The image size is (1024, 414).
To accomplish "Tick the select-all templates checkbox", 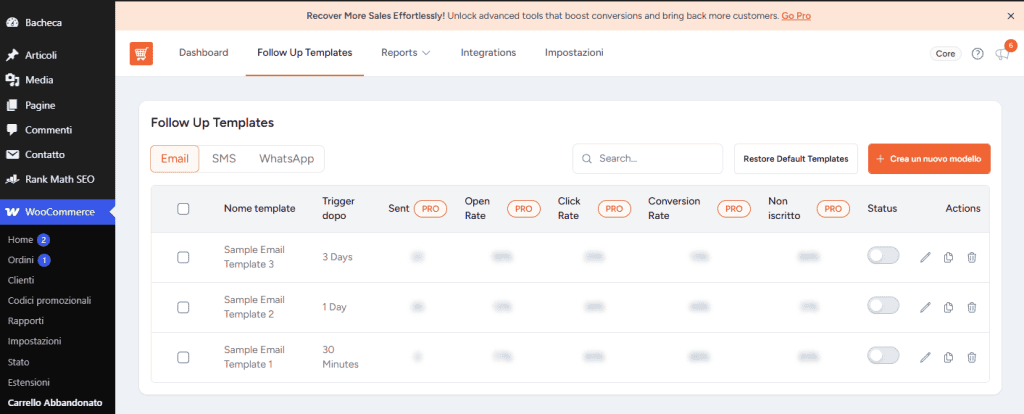I will click(x=184, y=209).
